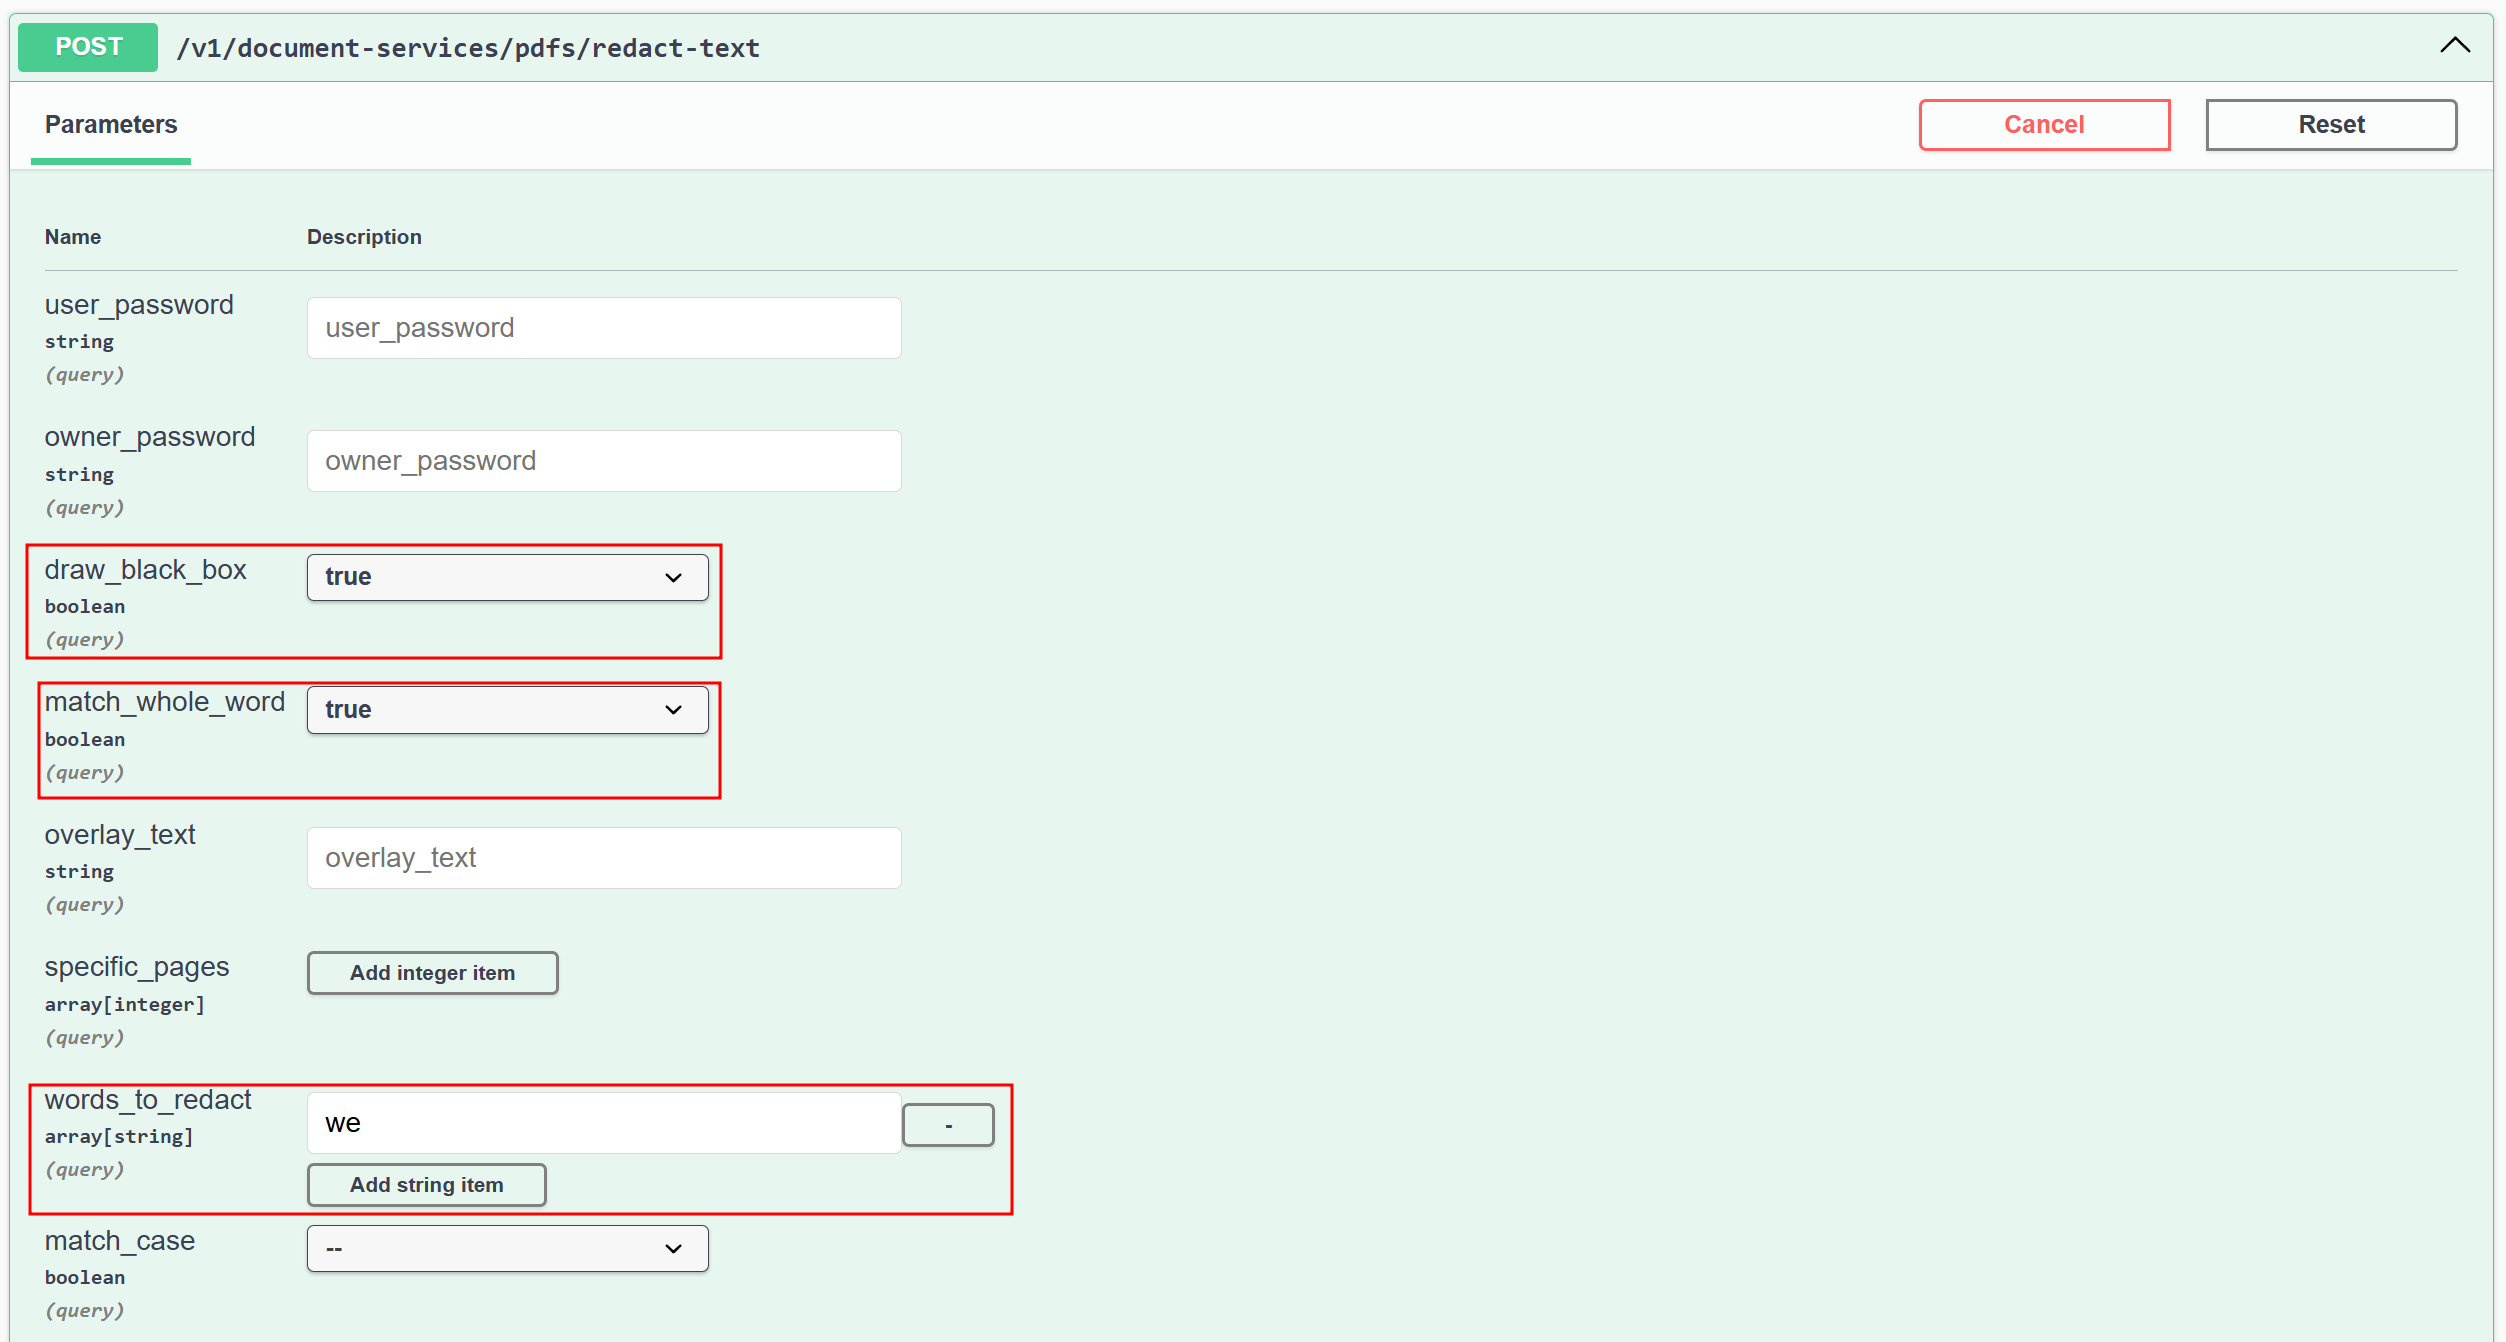Click the Description column header

(x=364, y=237)
